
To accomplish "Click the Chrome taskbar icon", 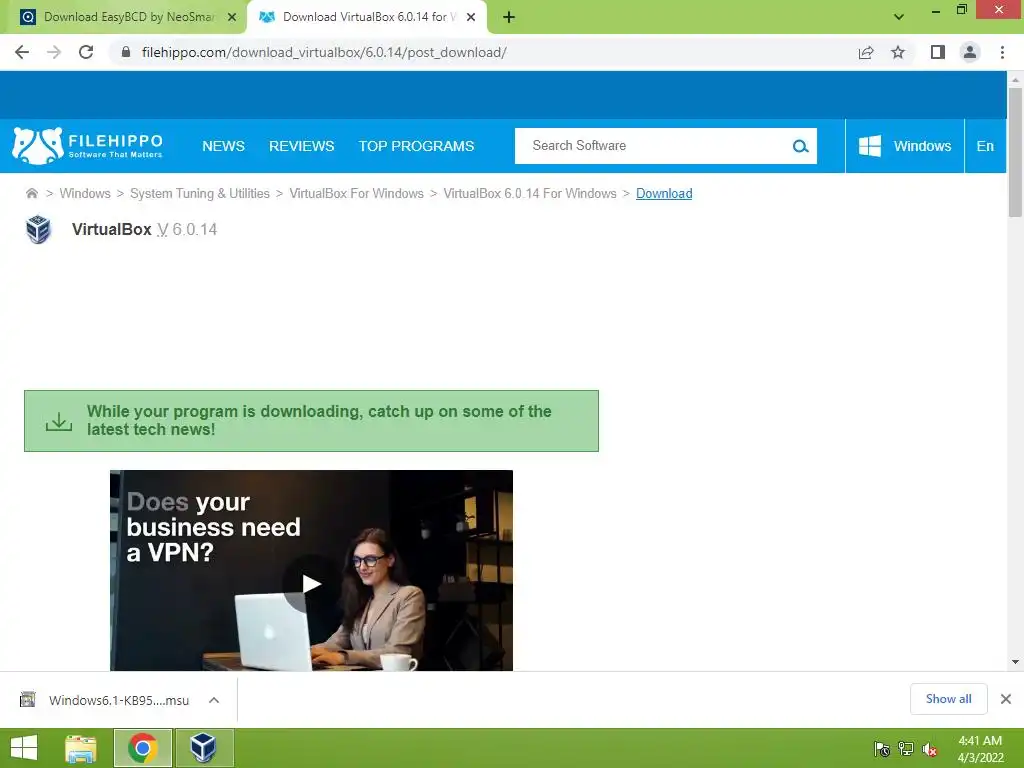I will coord(143,748).
